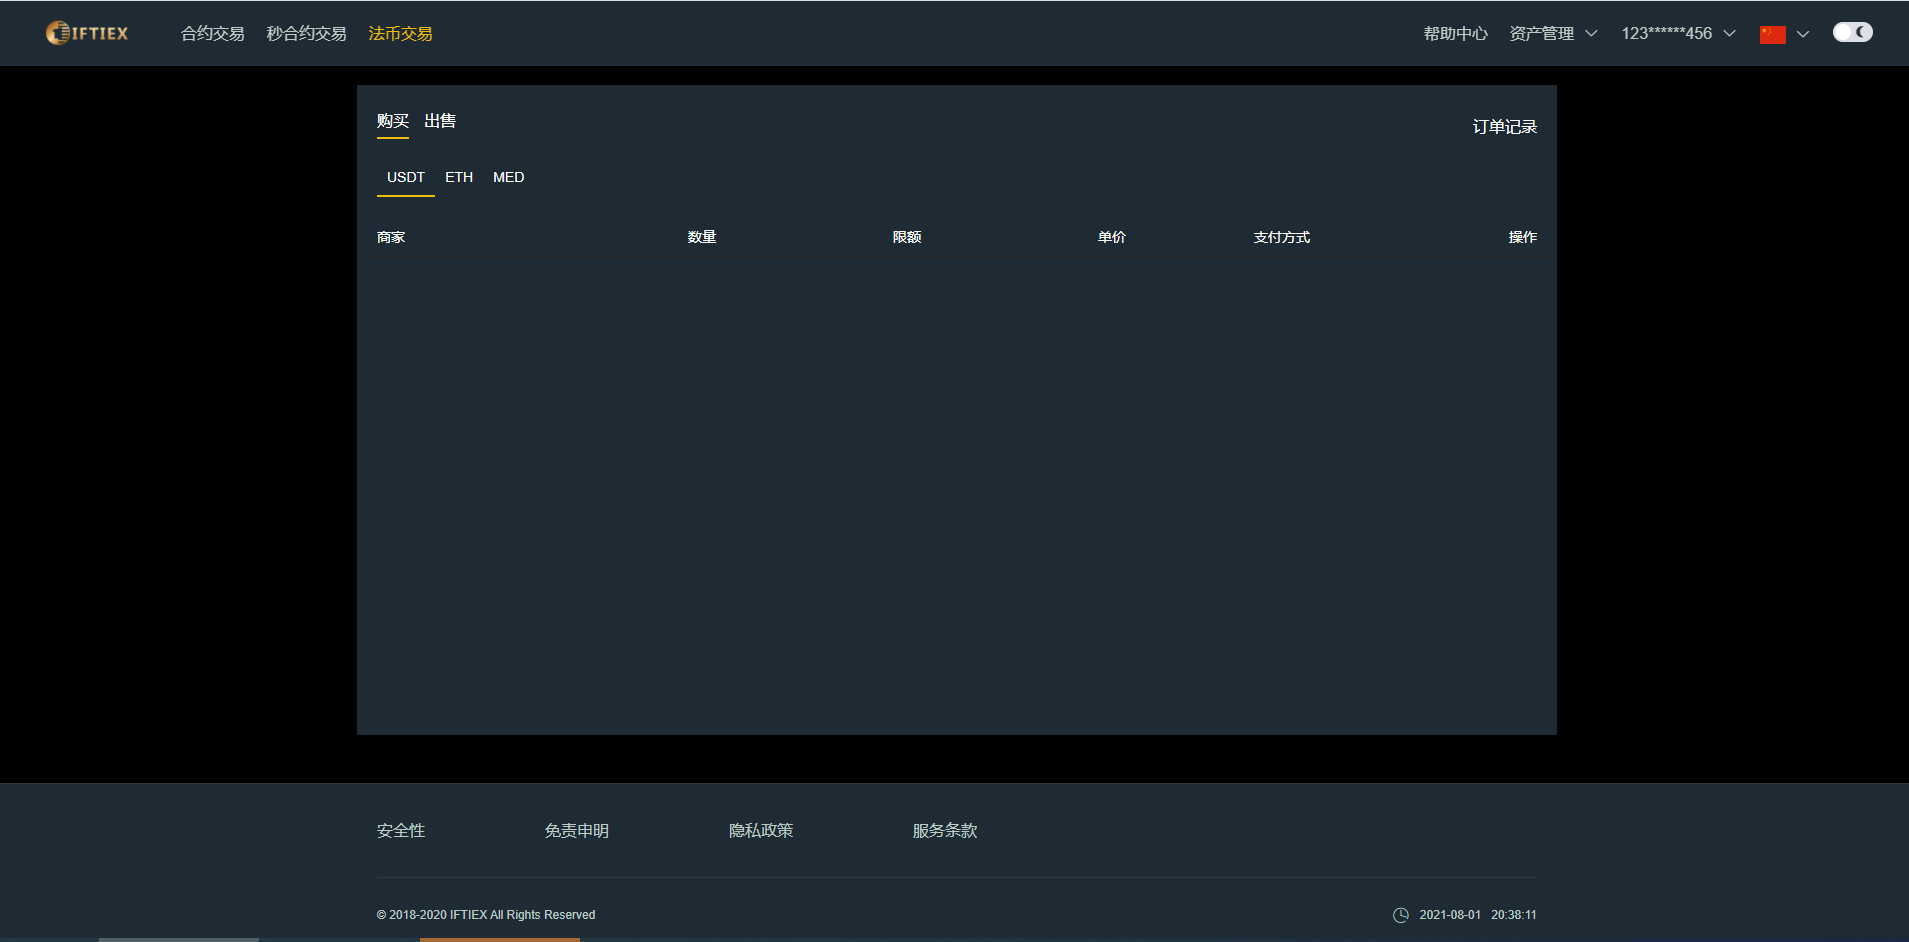Select the 购买 tab
This screenshot has height=942, width=1909.
(x=392, y=120)
